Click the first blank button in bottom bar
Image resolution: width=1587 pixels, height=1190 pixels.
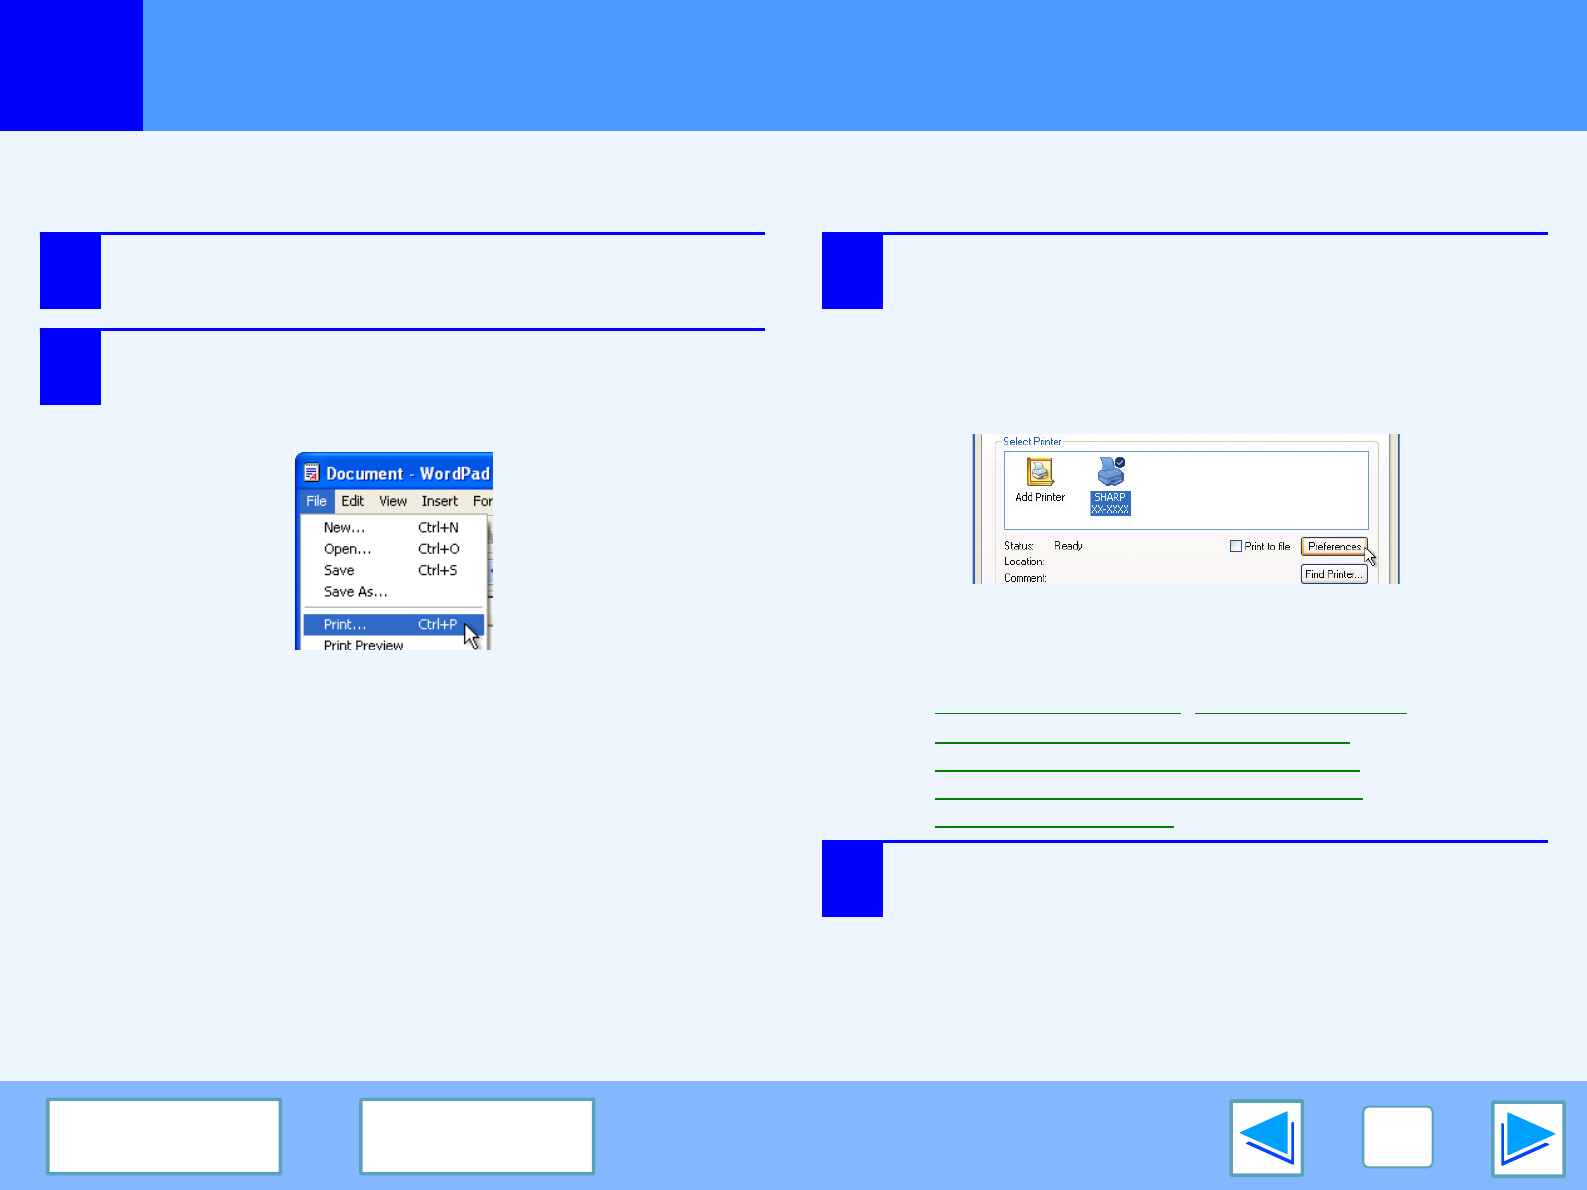click(164, 1136)
